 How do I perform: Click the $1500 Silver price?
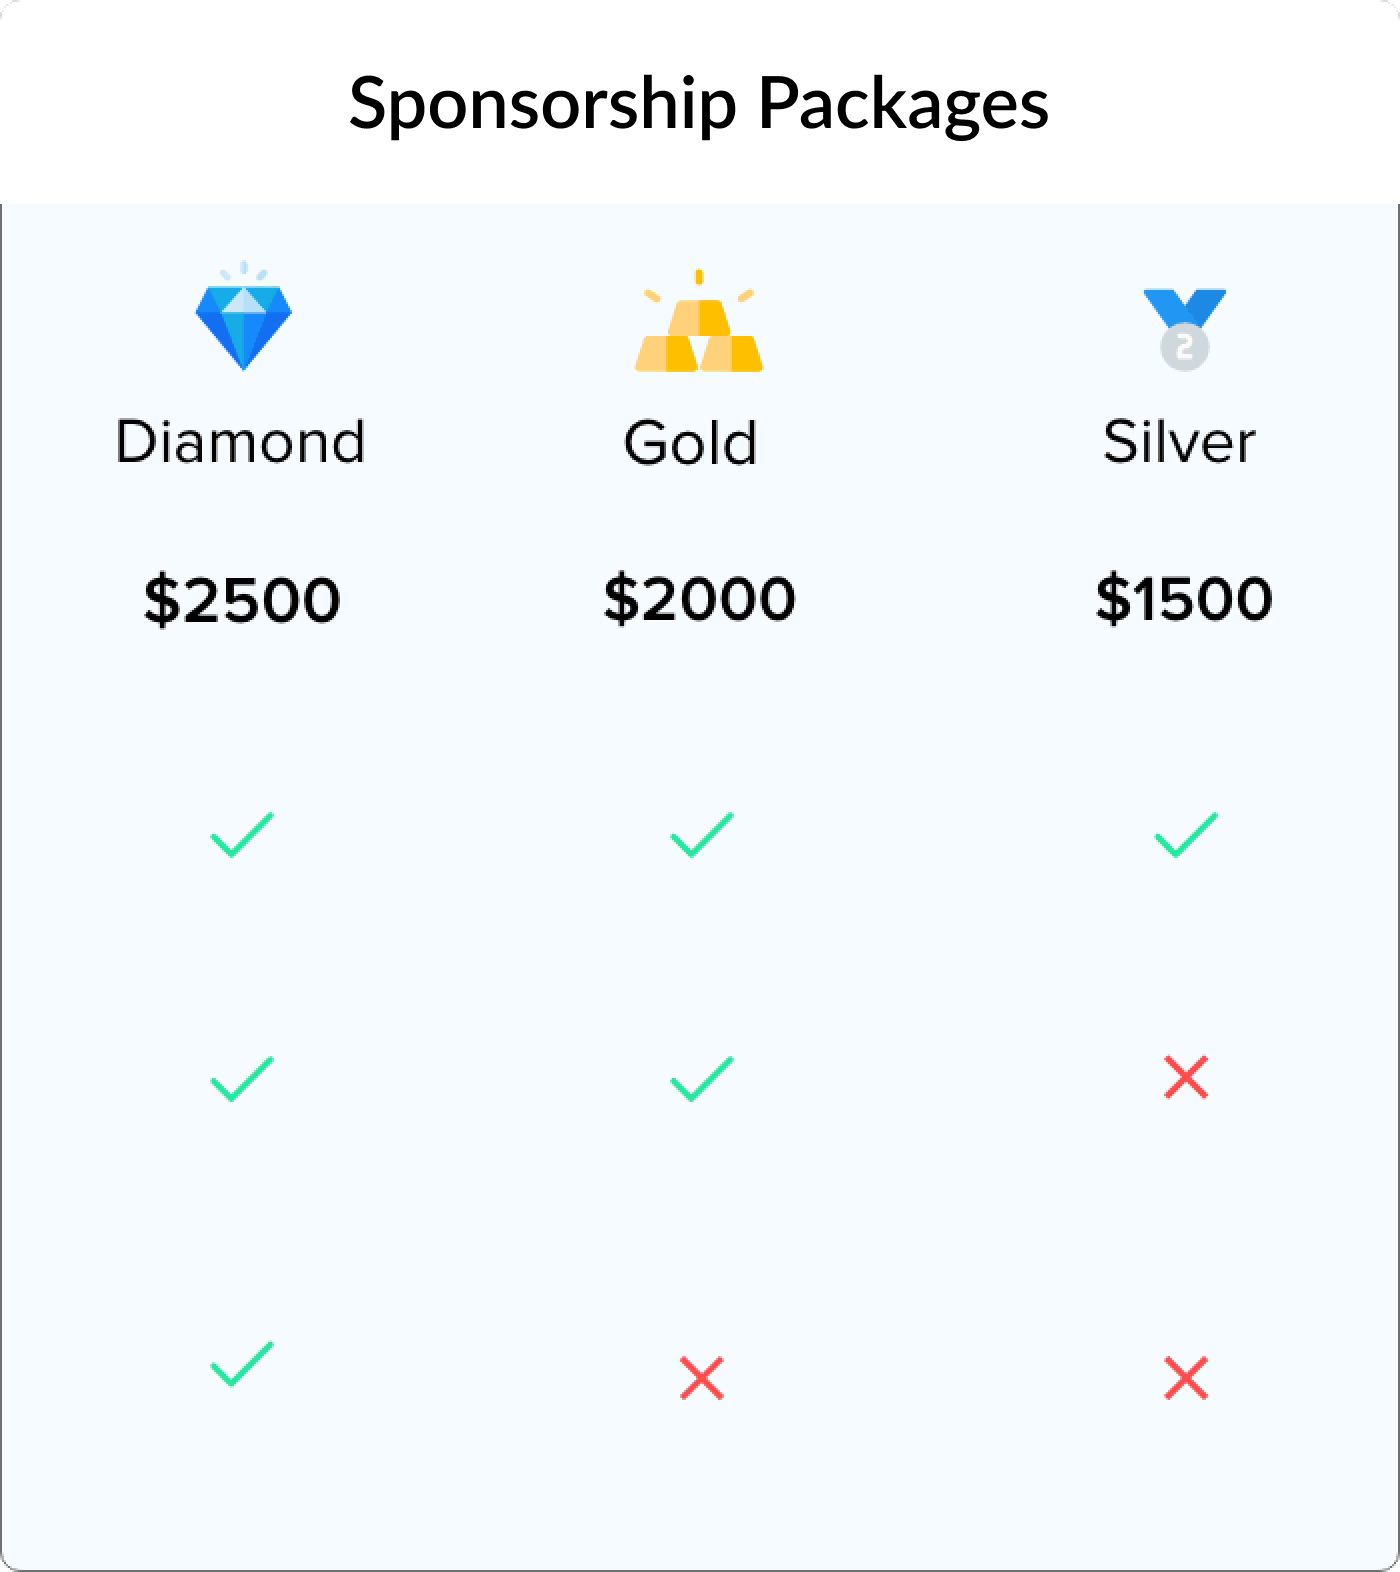pyautogui.click(x=1184, y=599)
